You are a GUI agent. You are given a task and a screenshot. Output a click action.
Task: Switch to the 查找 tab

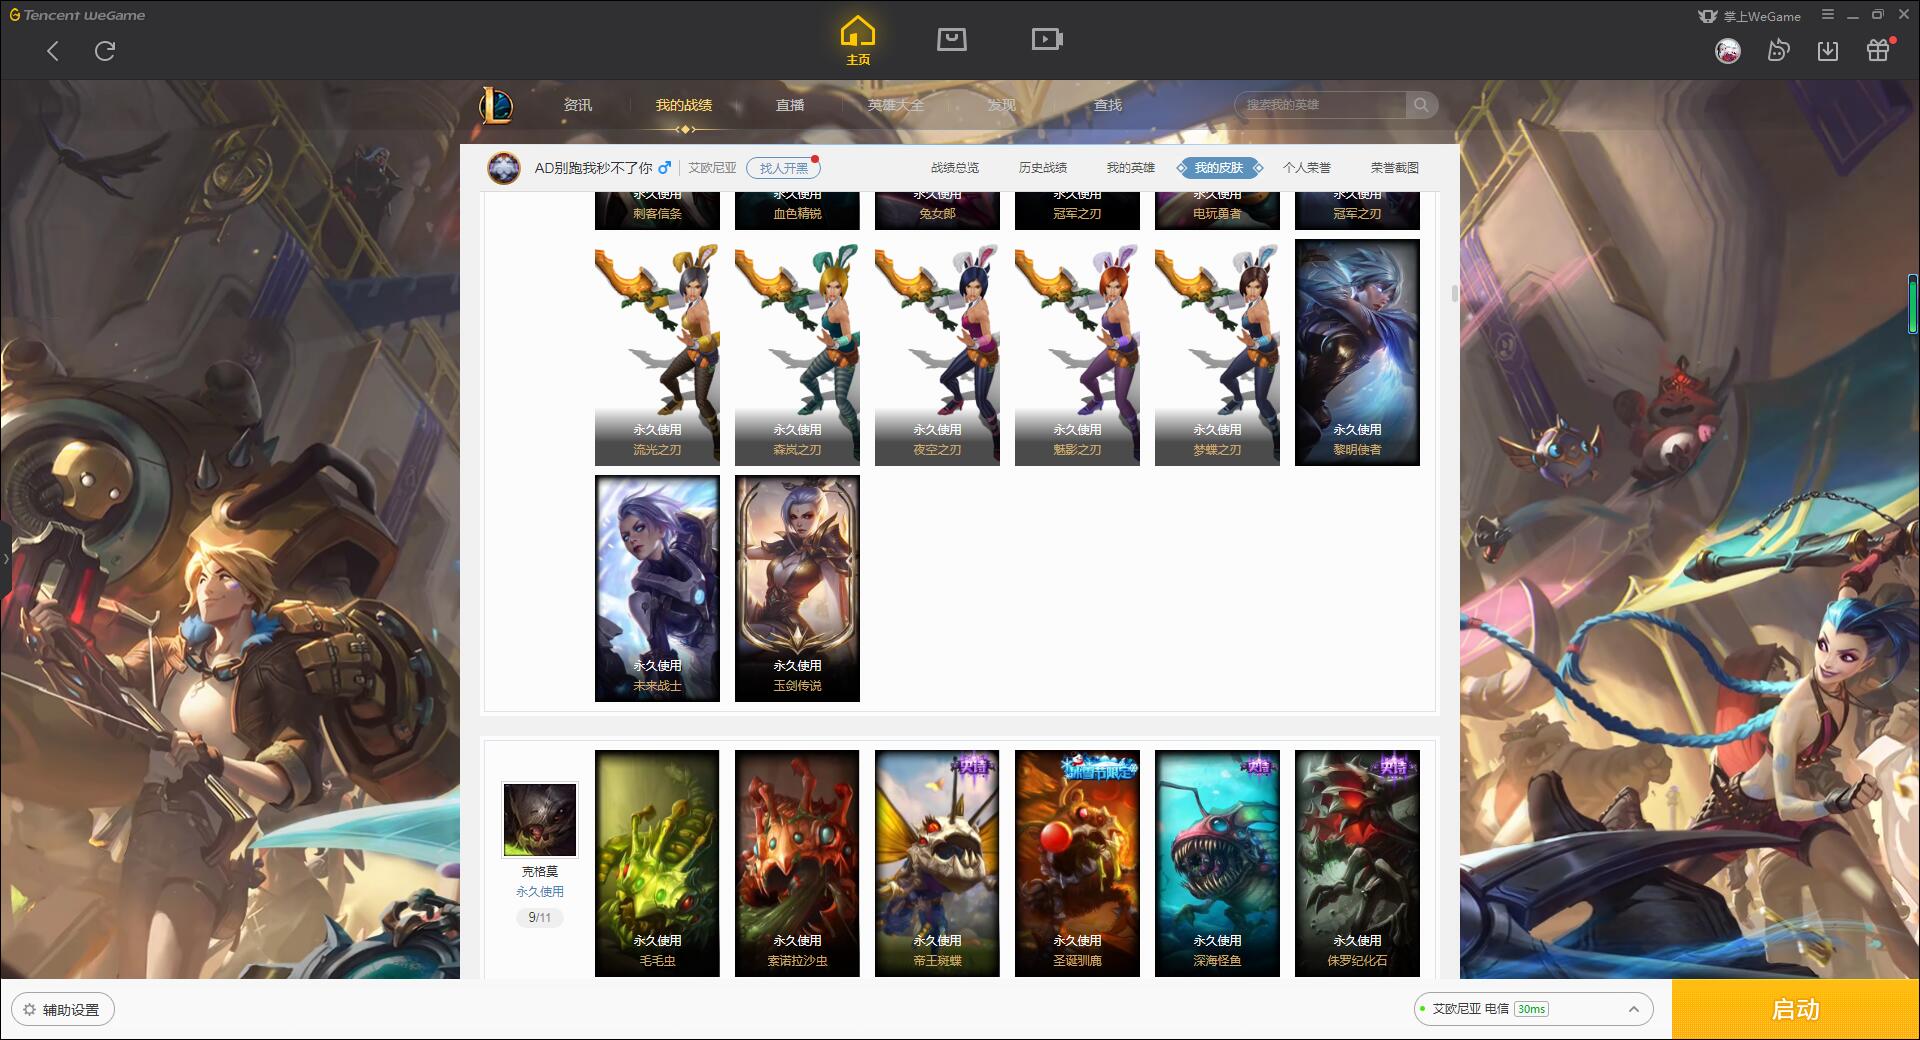[x=1108, y=105]
